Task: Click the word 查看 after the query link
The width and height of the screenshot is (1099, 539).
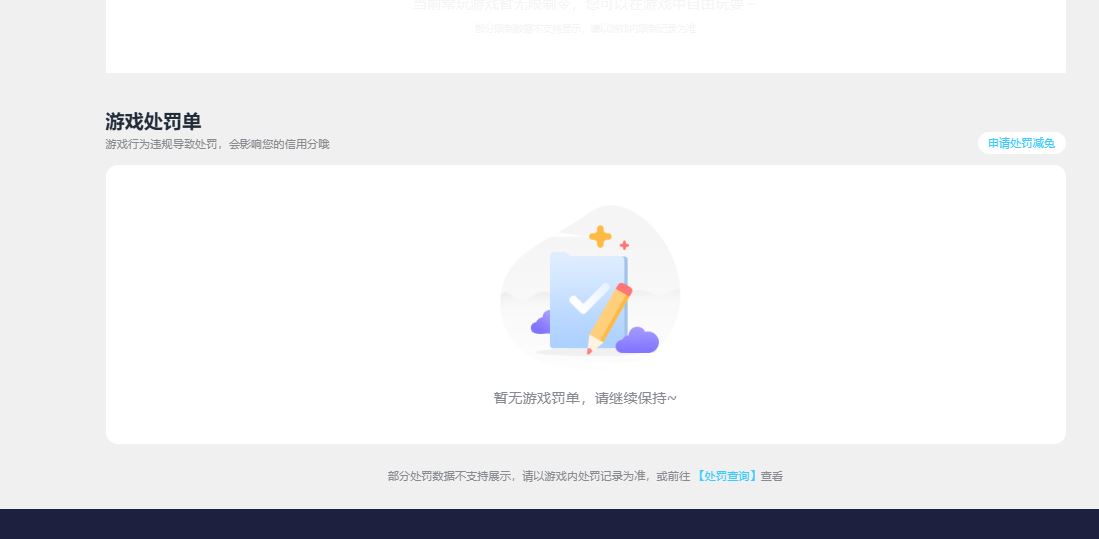Action: 772,476
